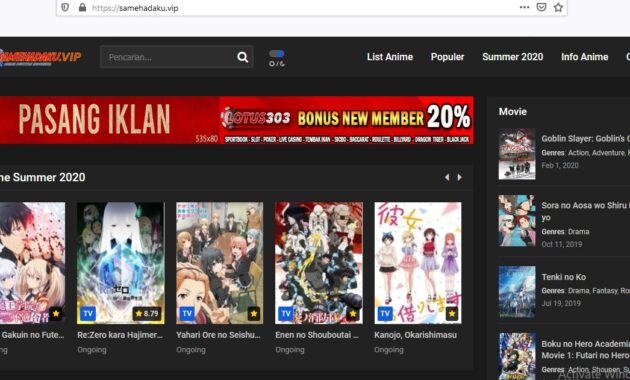Viewport: 630px width, 380px height.
Task: Open Enen no Shouboutai poster thumbnail
Action: [x=319, y=263]
